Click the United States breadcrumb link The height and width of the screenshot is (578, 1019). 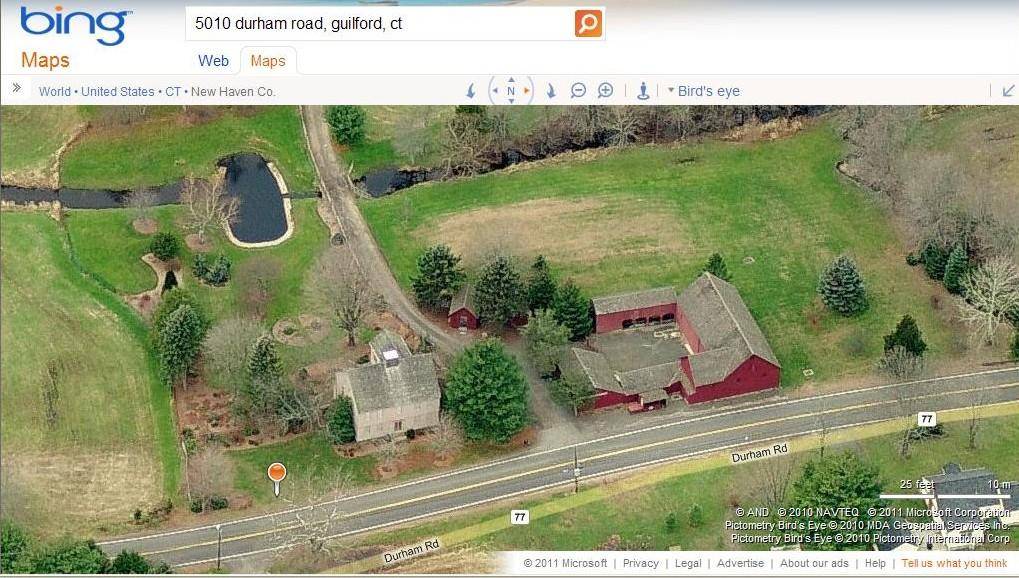tap(118, 92)
